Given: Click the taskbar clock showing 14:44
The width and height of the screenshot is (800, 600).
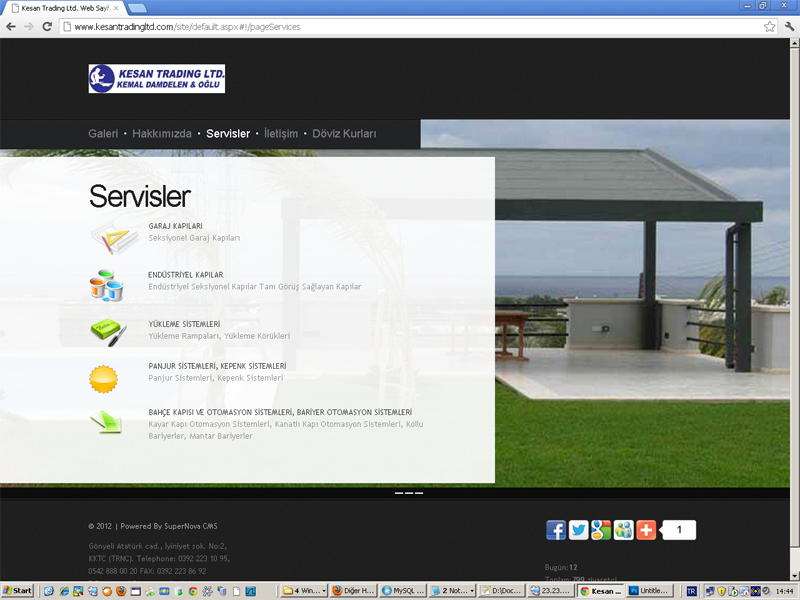Looking at the screenshot, I should [784, 591].
